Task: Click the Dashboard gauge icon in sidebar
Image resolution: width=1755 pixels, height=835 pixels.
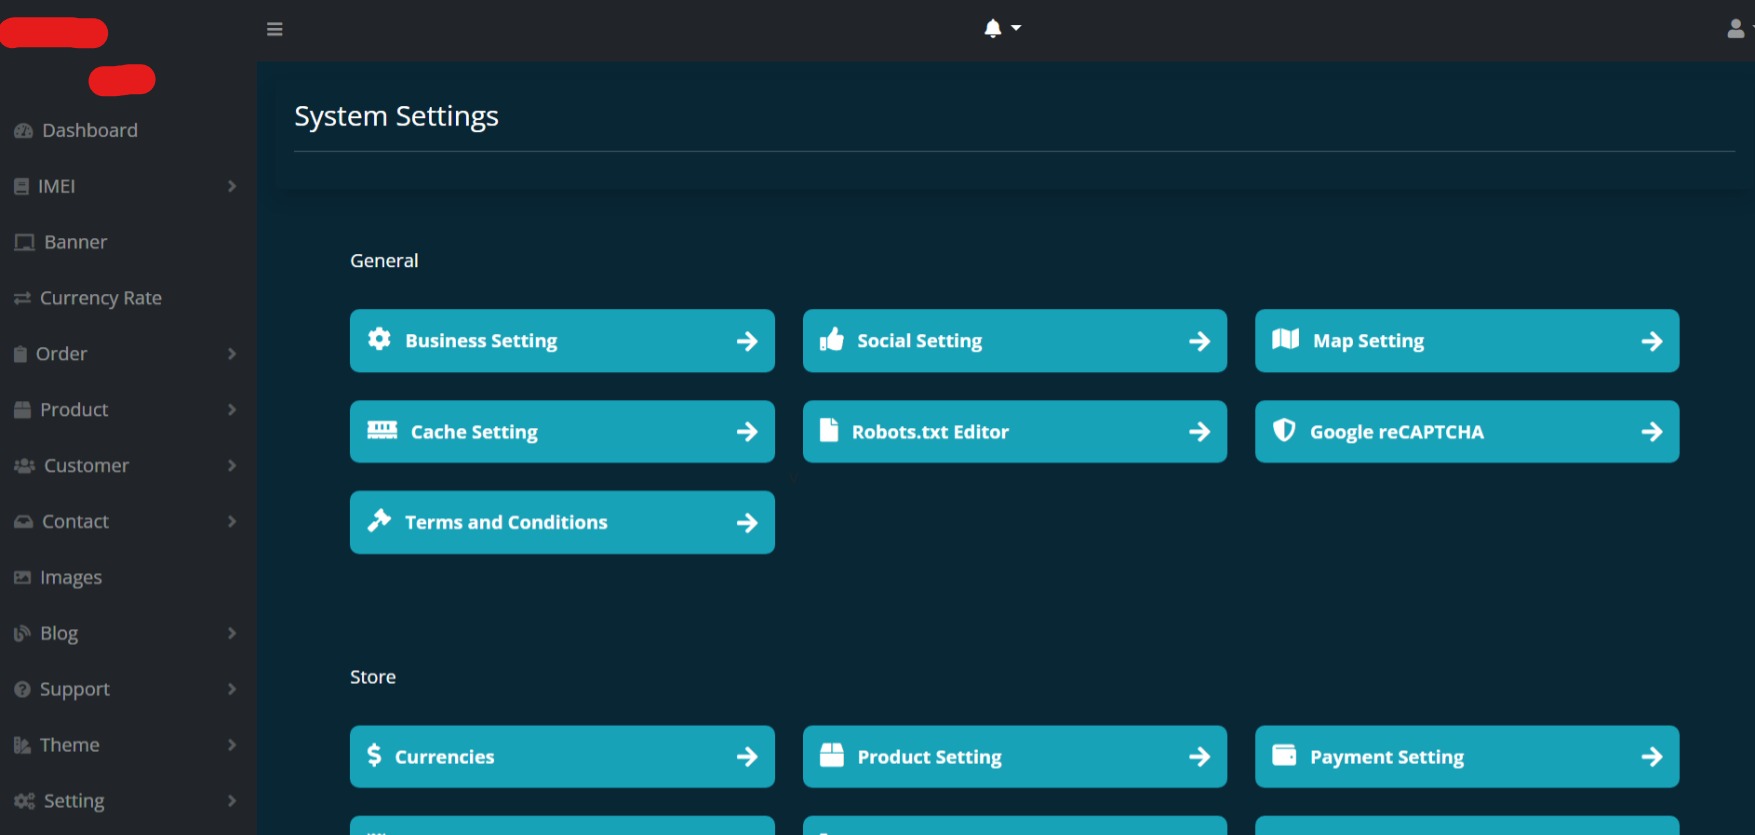Action: (x=24, y=131)
